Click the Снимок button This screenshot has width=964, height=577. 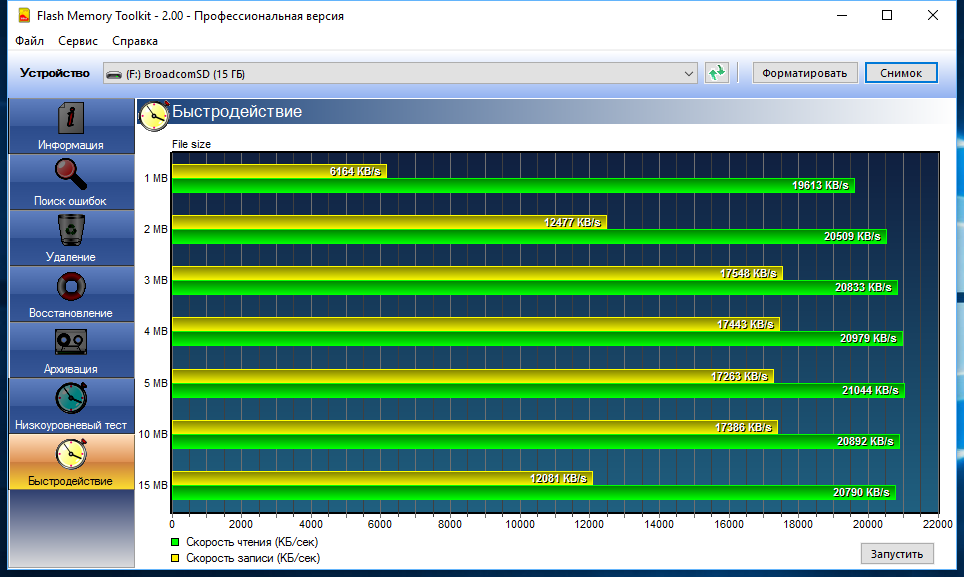(x=901, y=73)
